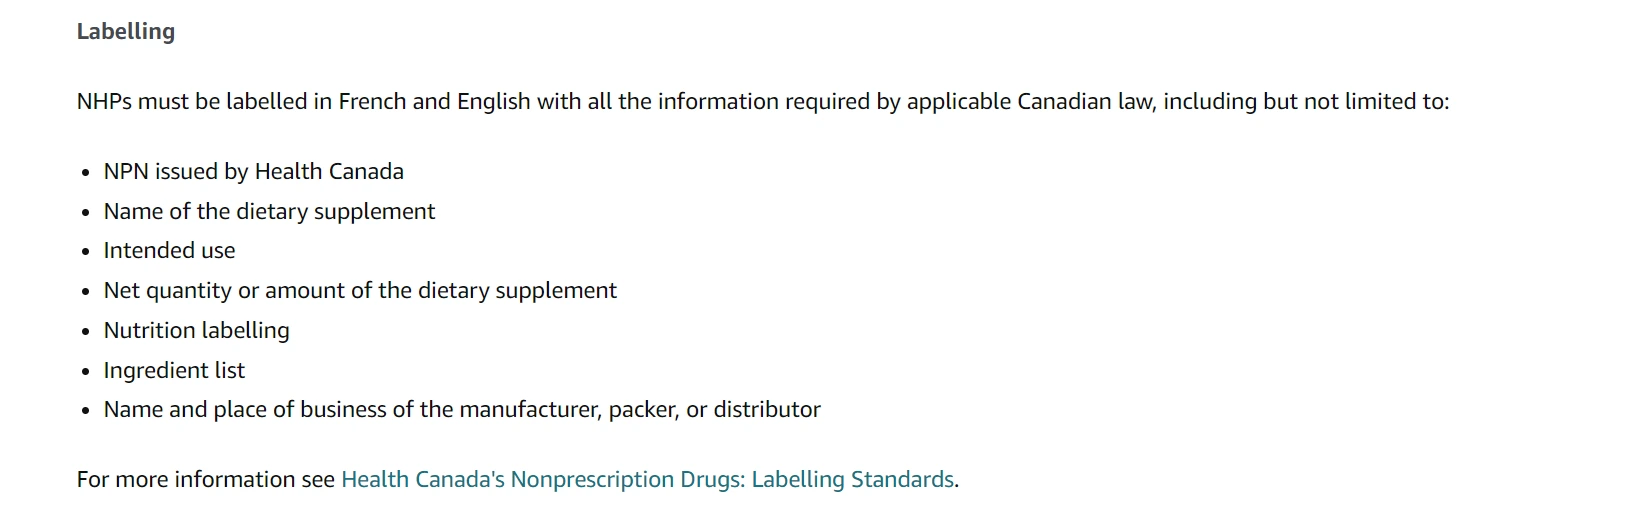
Task: Click the Intended use list item
Action: click(x=170, y=251)
